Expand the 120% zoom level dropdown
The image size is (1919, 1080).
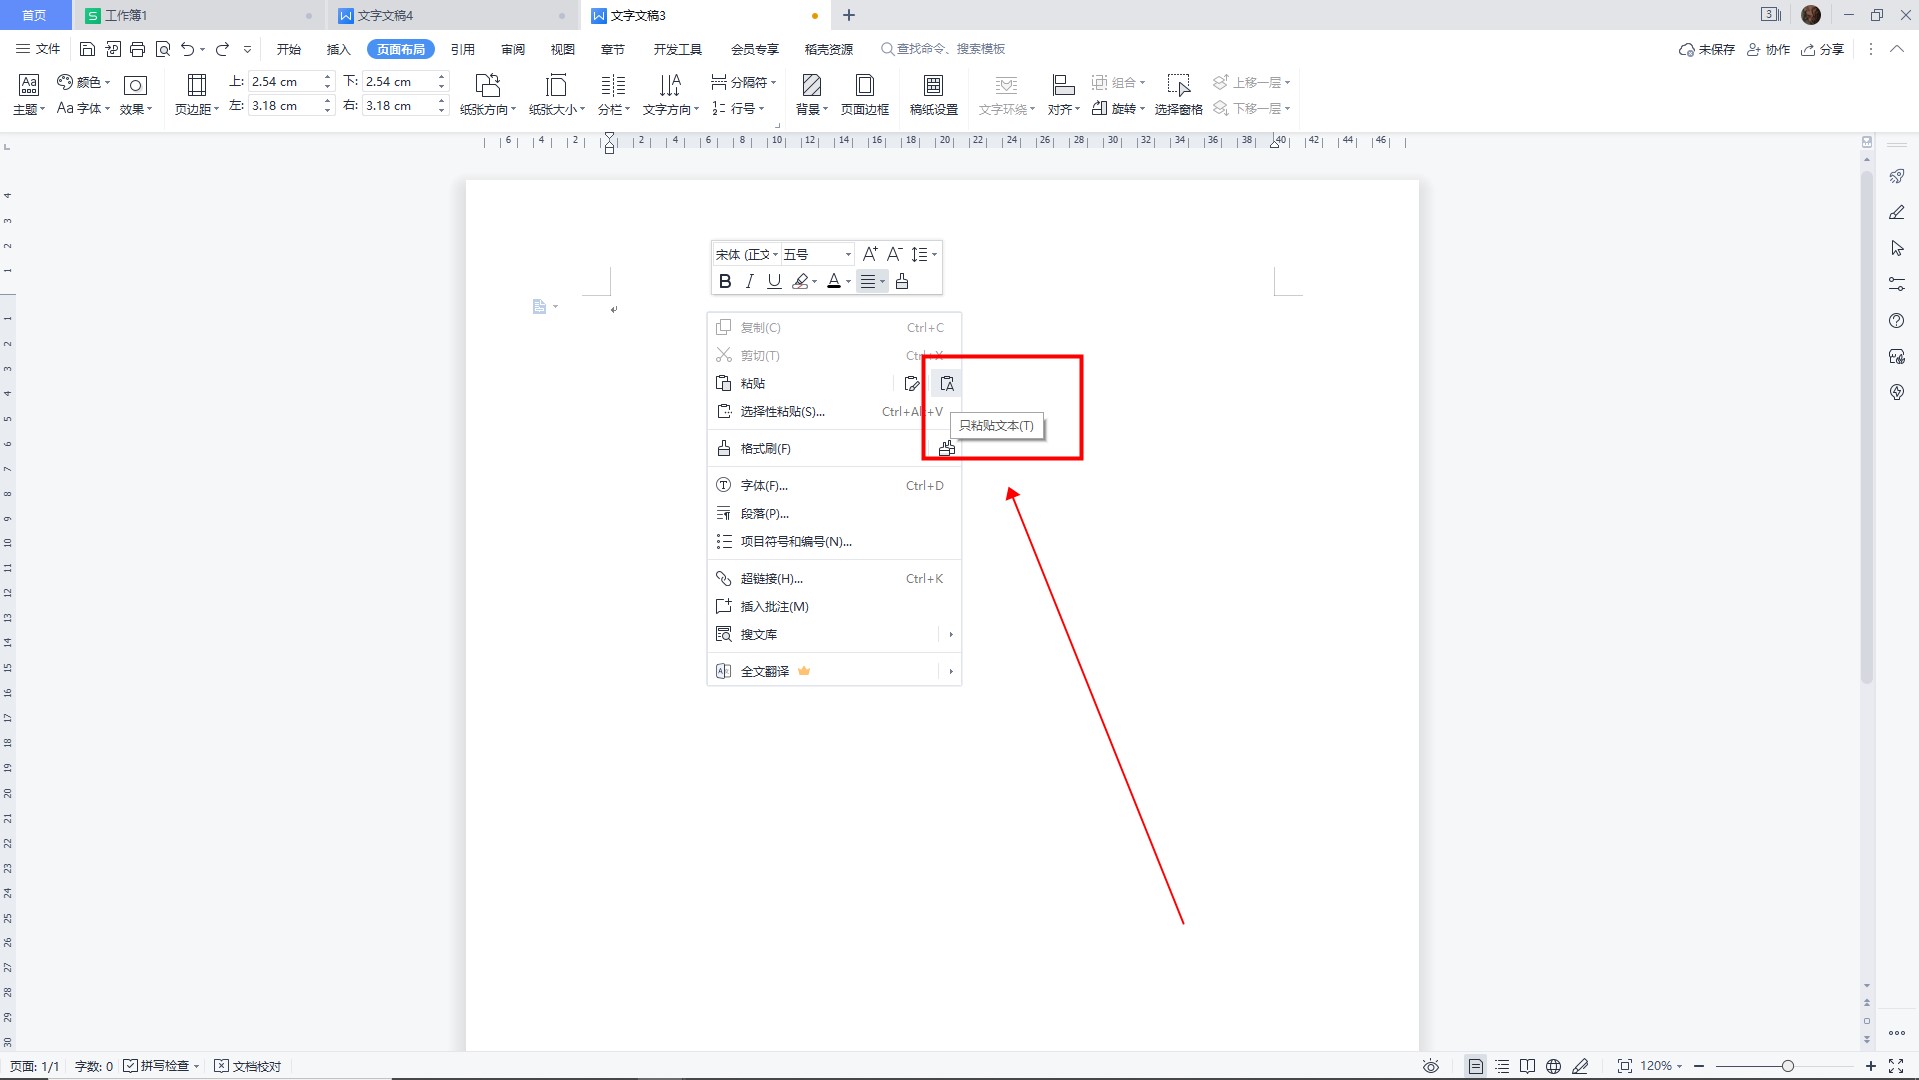click(x=1661, y=1066)
